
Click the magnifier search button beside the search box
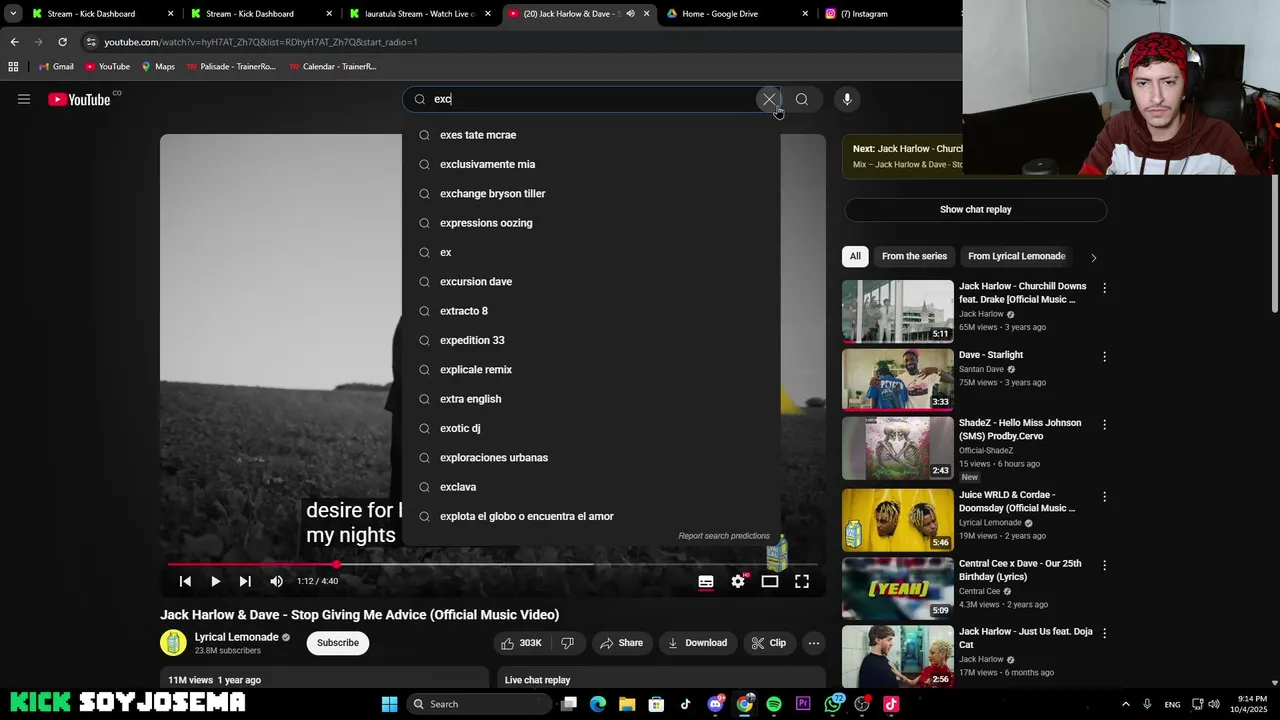(x=802, y=99)
